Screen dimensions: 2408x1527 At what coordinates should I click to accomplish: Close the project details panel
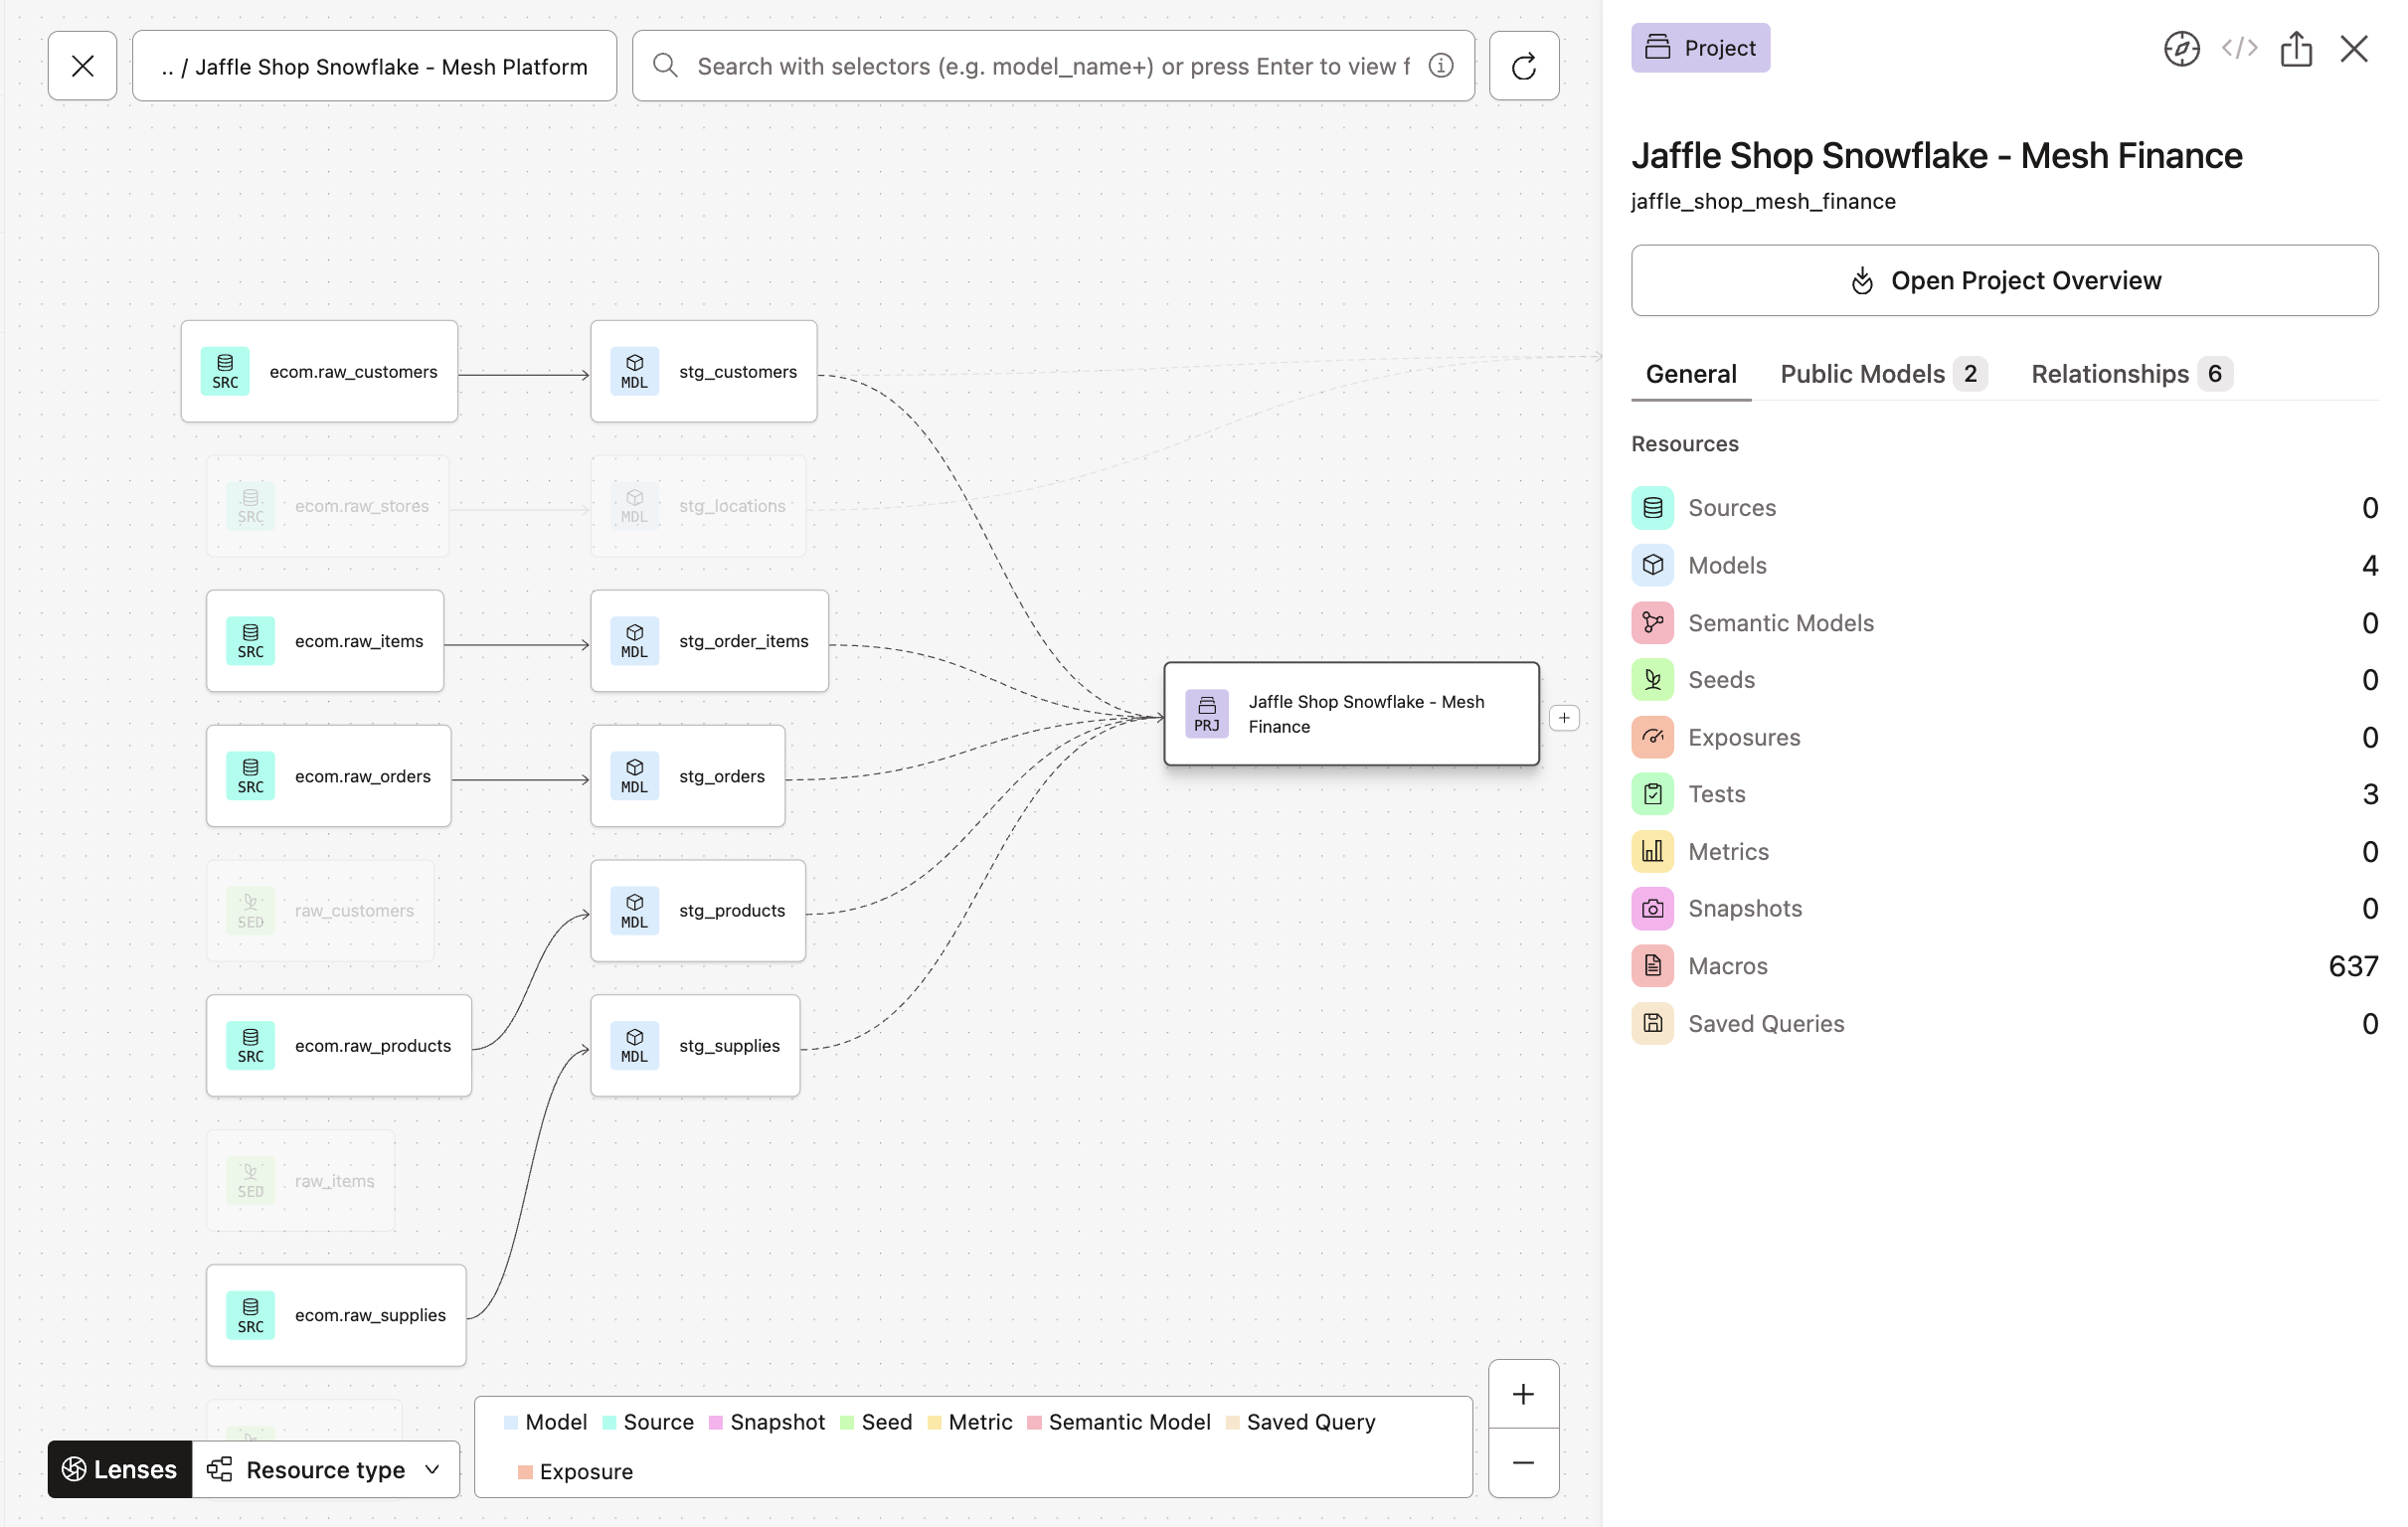tap(2353, 48)
